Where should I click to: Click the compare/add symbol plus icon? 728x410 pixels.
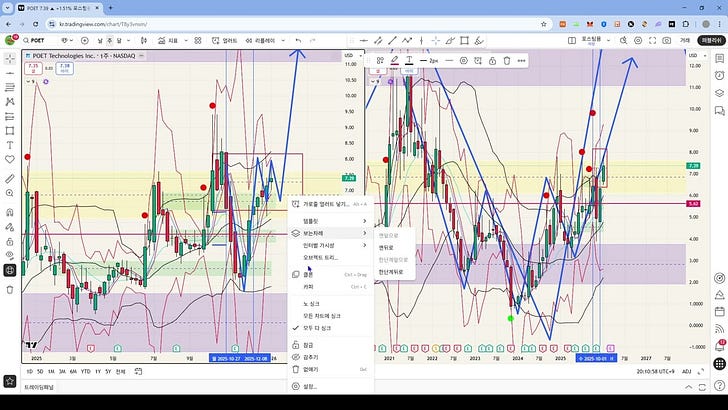(84, 41)
